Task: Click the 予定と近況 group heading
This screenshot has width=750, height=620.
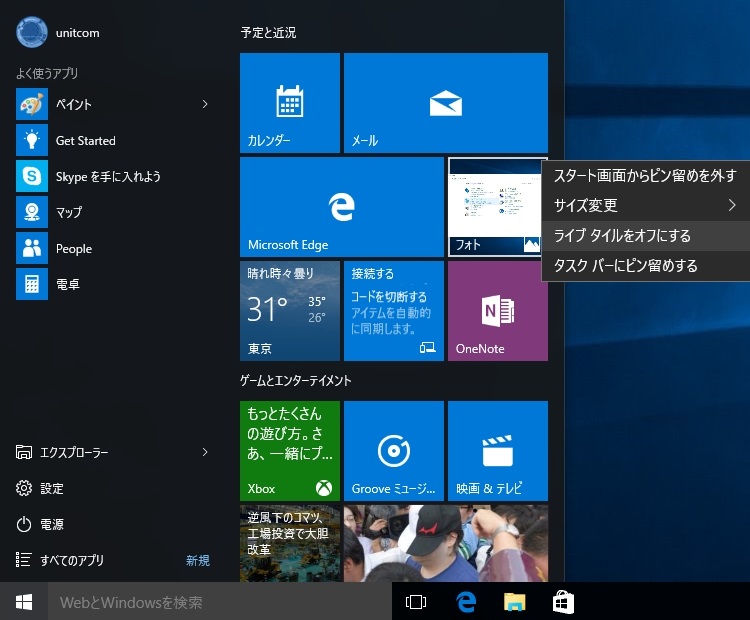Action: coord(268,33)
